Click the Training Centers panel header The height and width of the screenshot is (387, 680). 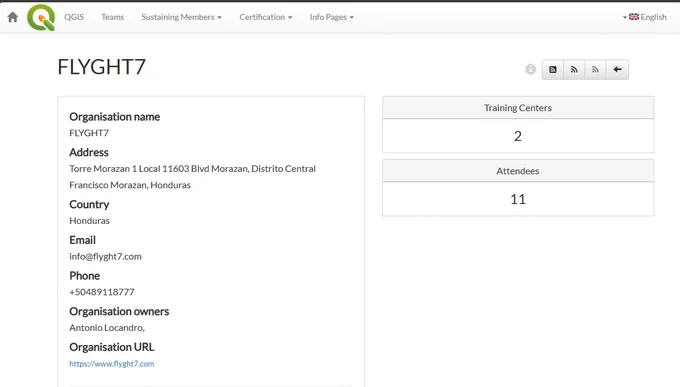pos(518,108)
